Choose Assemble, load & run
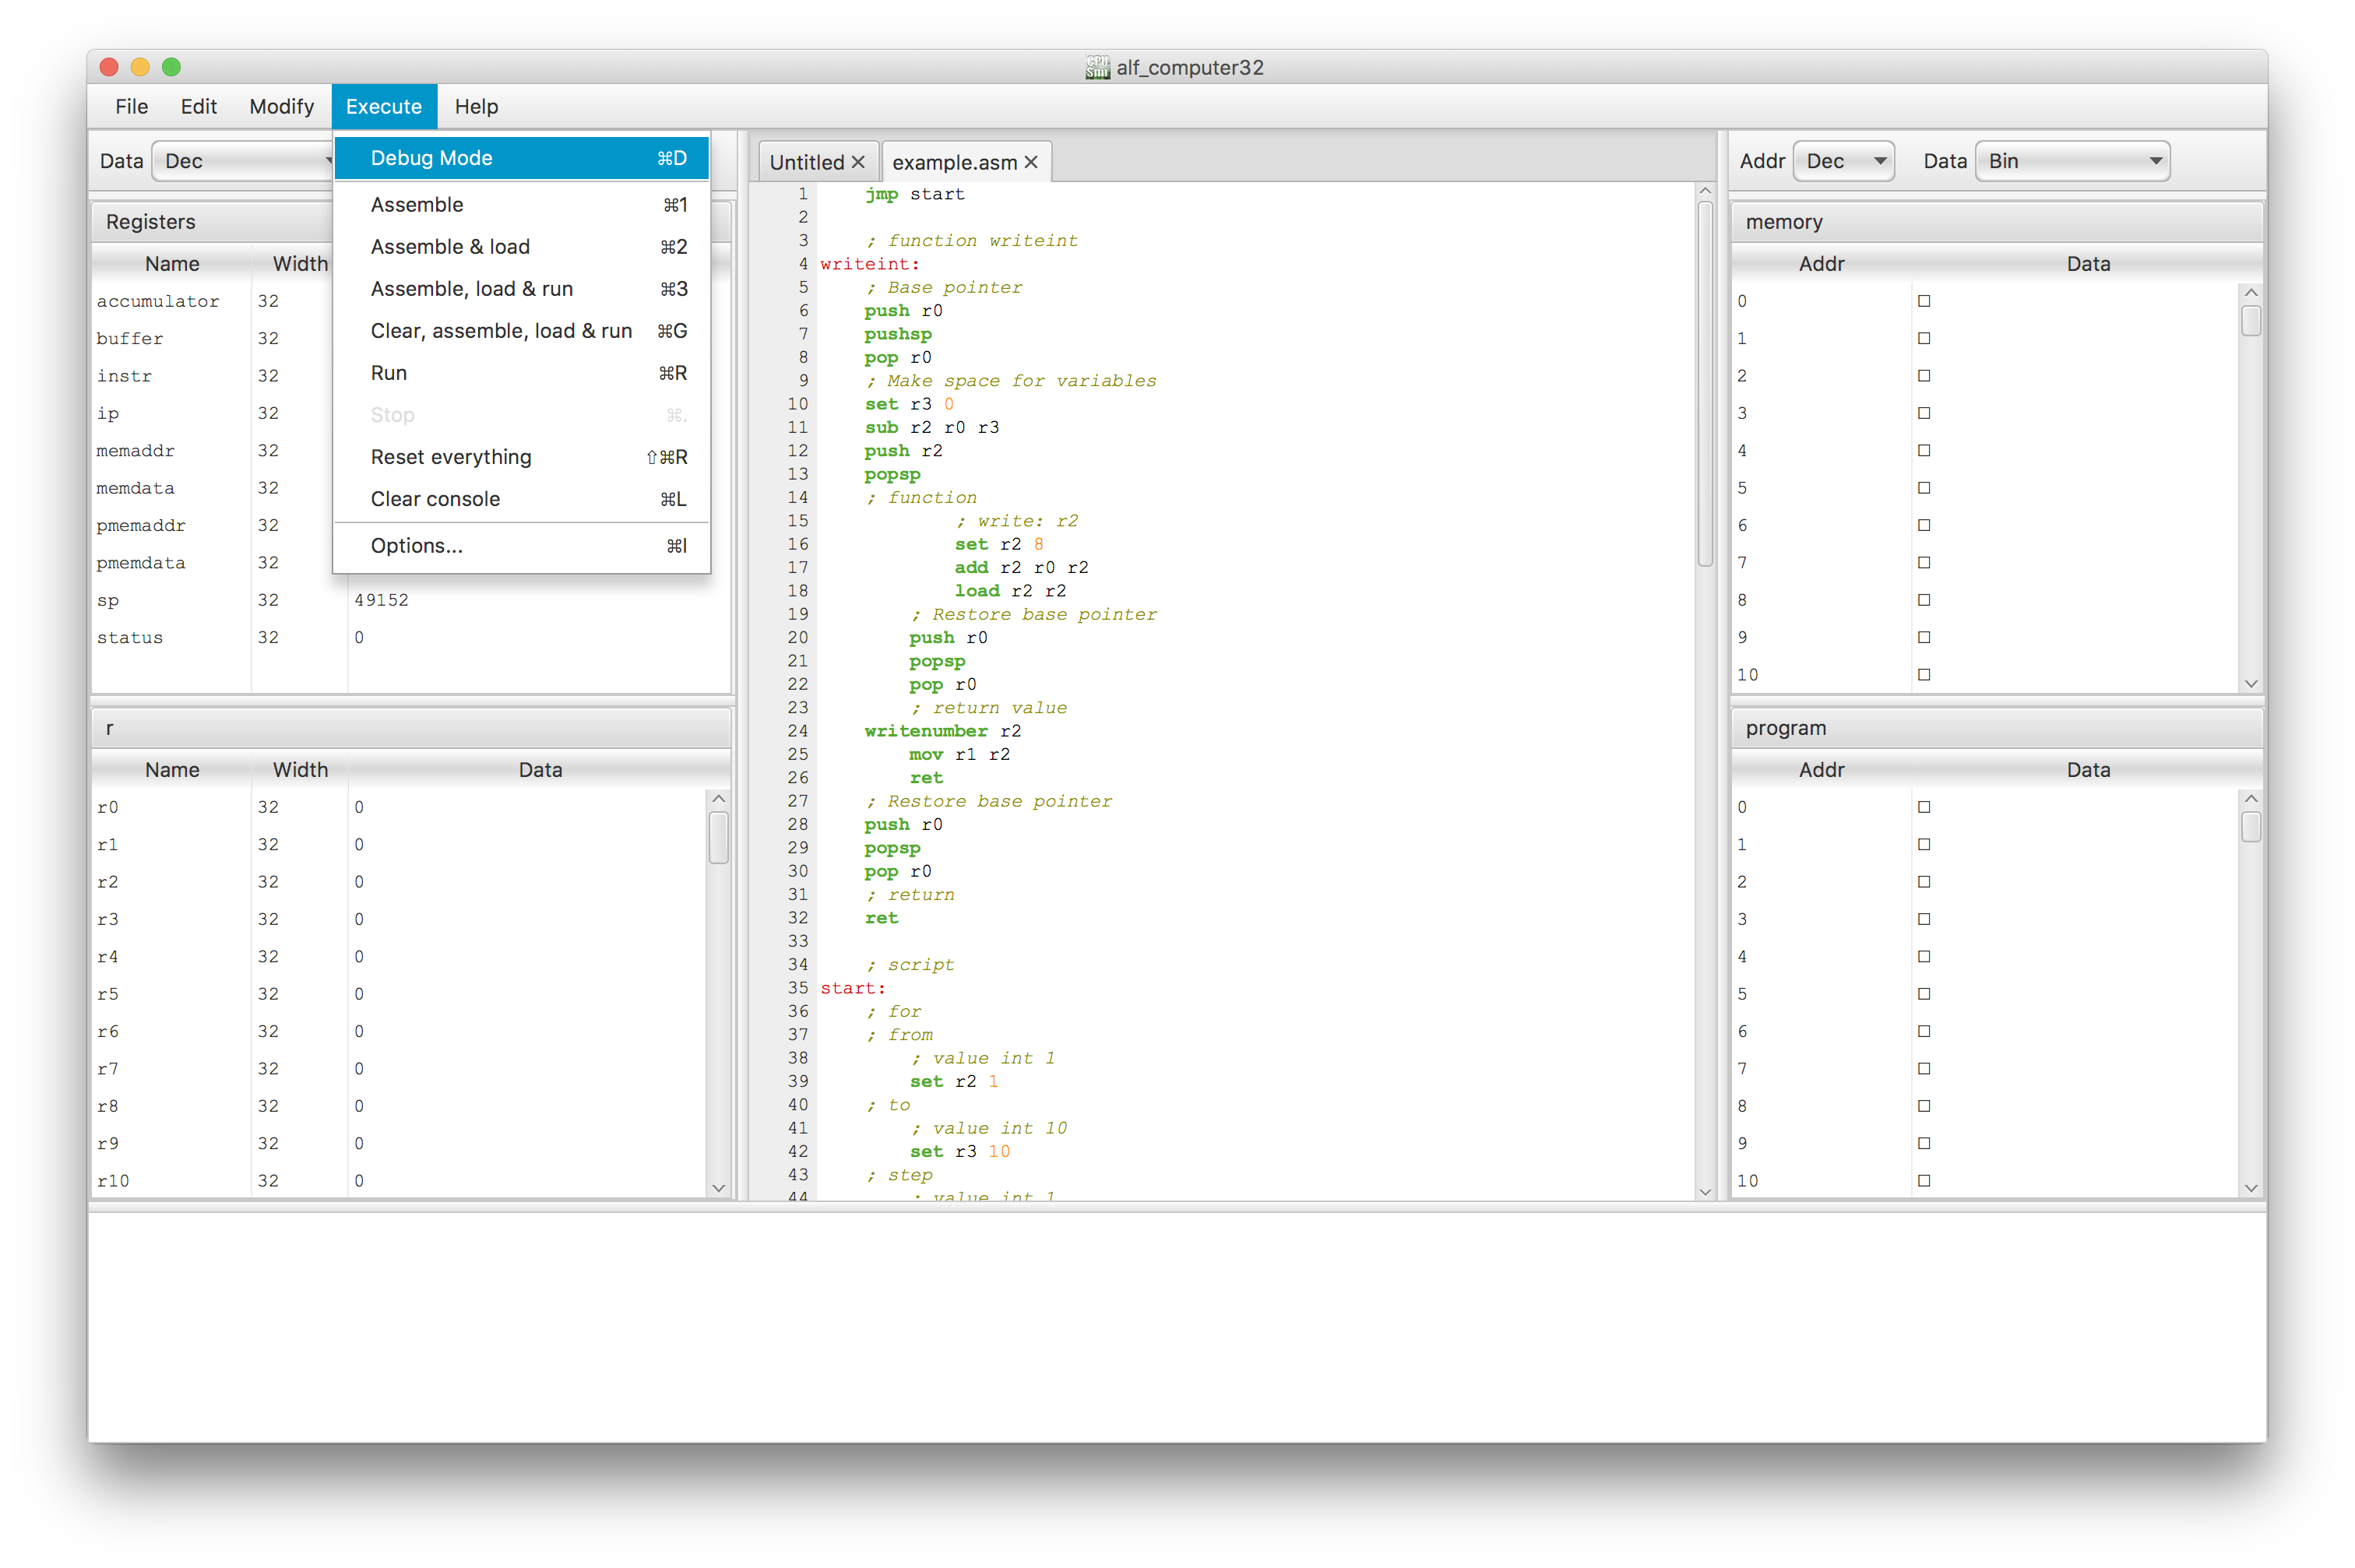 [x=521, y=289]
